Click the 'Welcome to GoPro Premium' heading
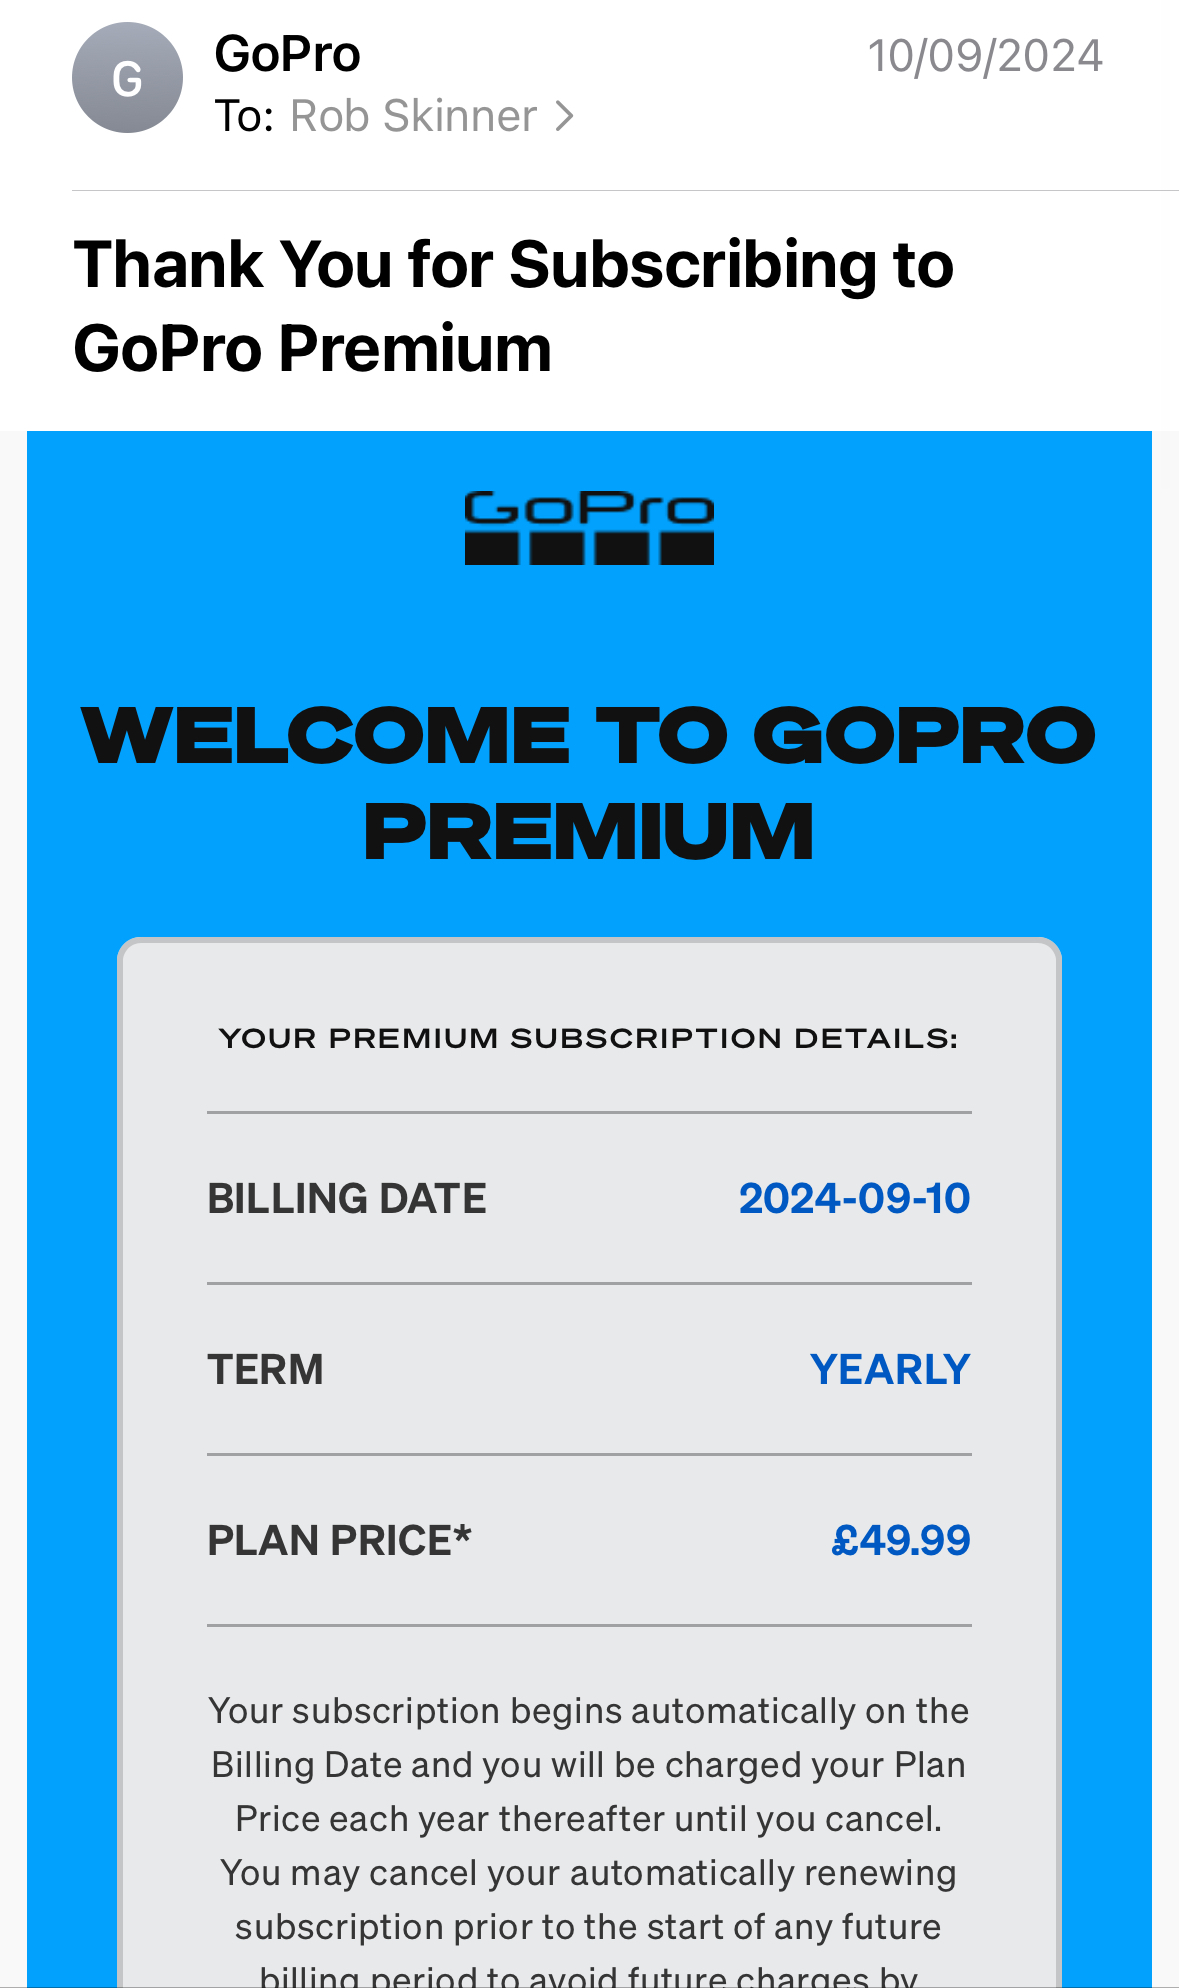Image resolution: width=1179 pixels, height=1988 pixels. [589, 783]
